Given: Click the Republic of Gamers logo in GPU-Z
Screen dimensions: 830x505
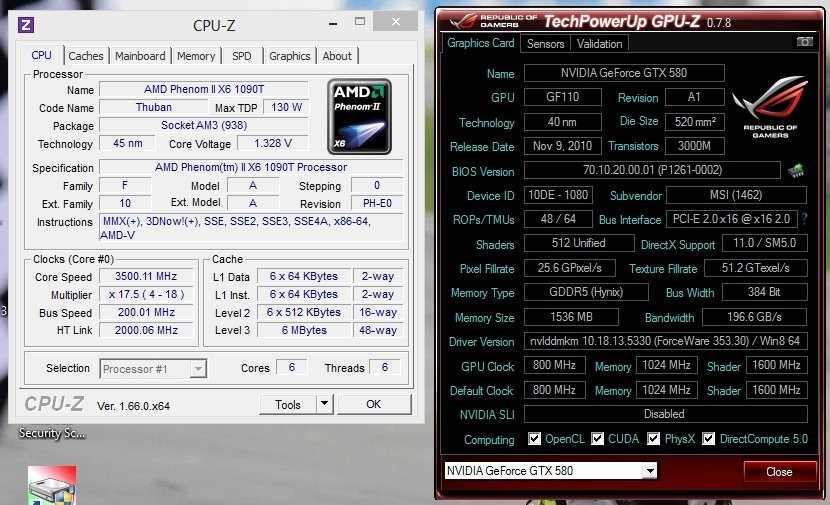Looking at the screenshot, I should click(770, 108).
